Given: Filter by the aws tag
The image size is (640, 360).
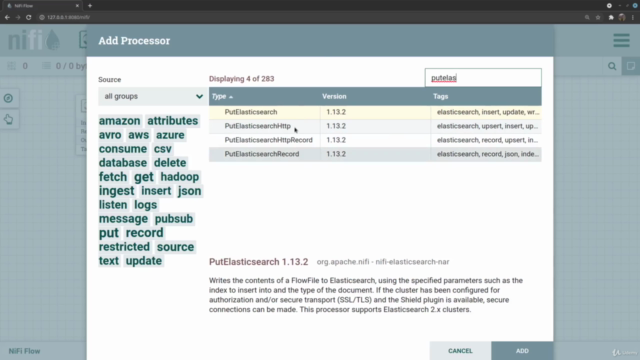Looking at the screenshot, I should tap(139, 135).
